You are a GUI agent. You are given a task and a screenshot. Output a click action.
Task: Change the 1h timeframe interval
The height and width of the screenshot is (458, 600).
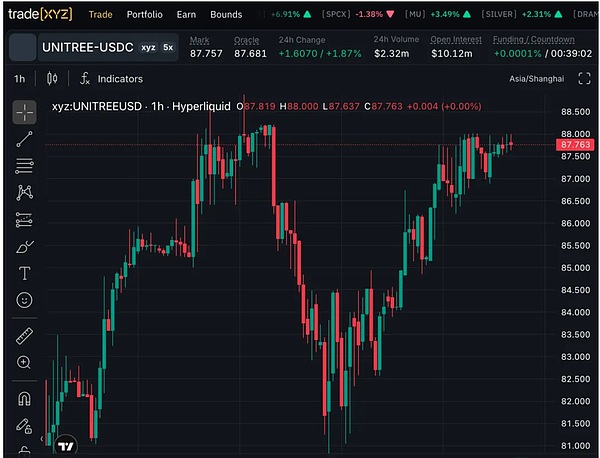click(x=20, y=79)
